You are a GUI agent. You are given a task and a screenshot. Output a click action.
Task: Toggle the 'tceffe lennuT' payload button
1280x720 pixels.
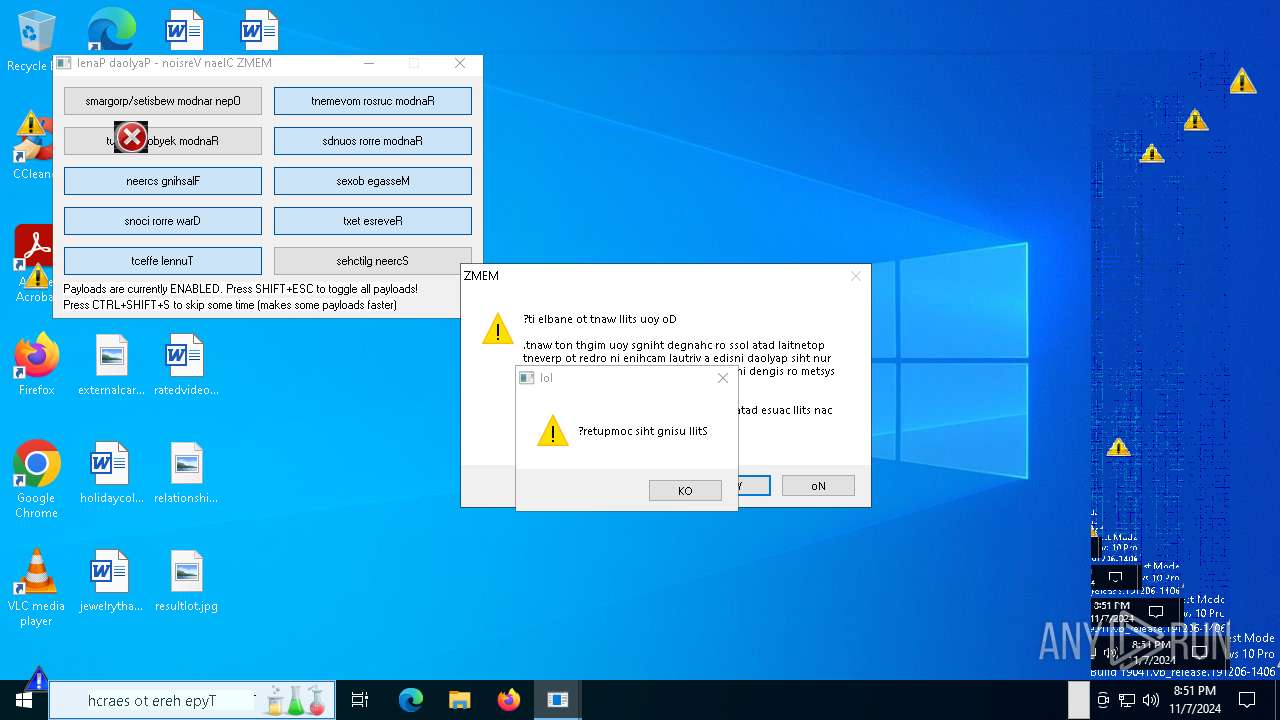click(163, 261)
